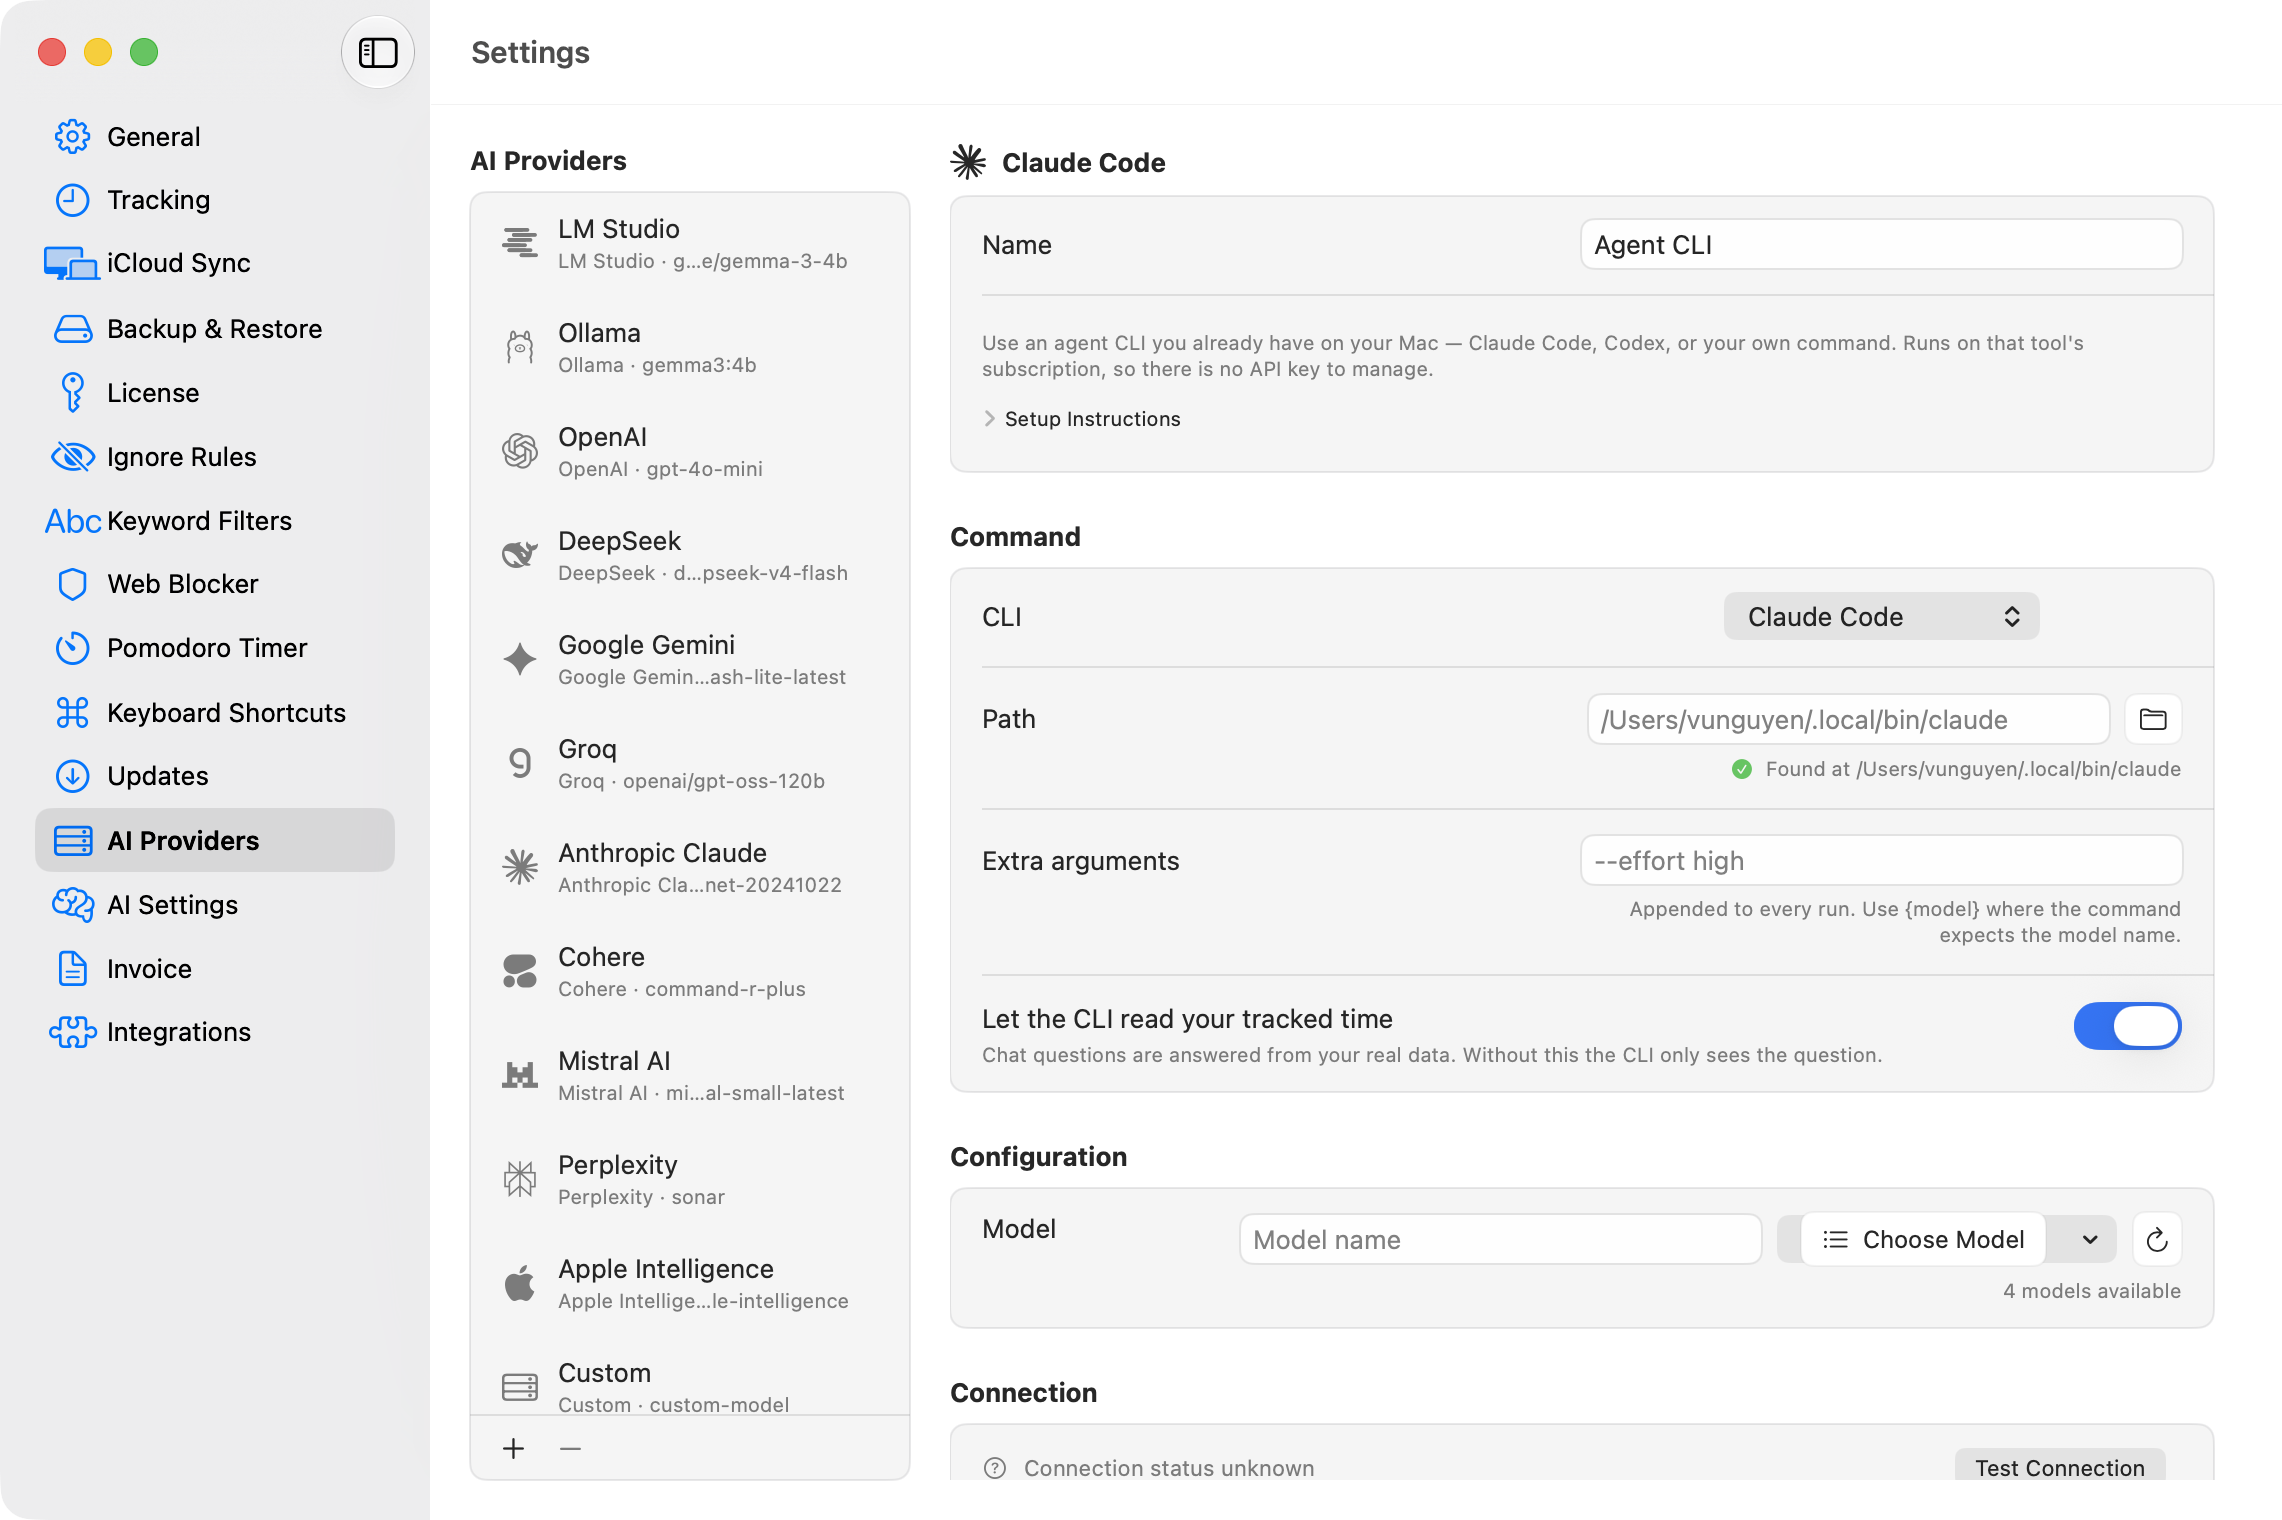Open License key icon
Screen dimensions: 2282x1520
pyautogui.click(x=72, y=393)
